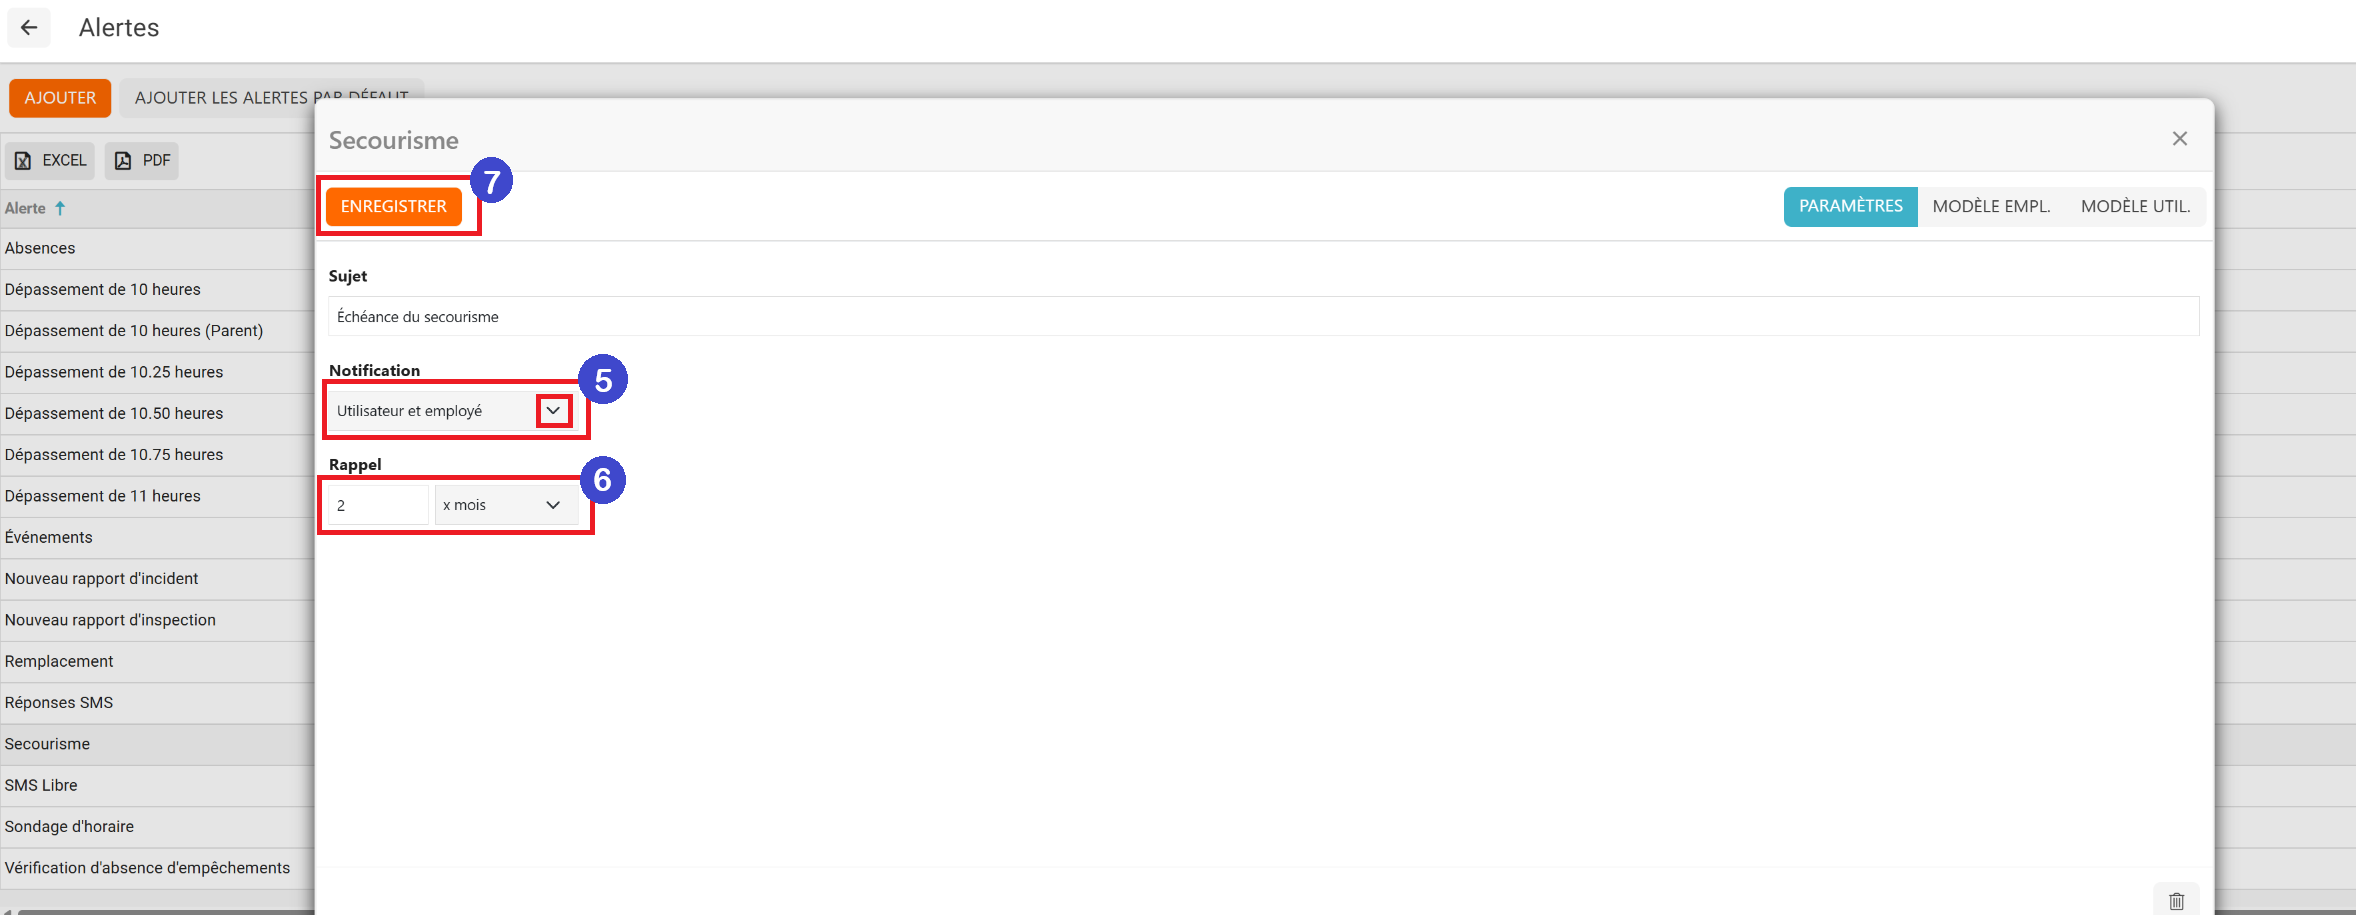
Task: Click the trash delete icon
Action: [2176, 901]
